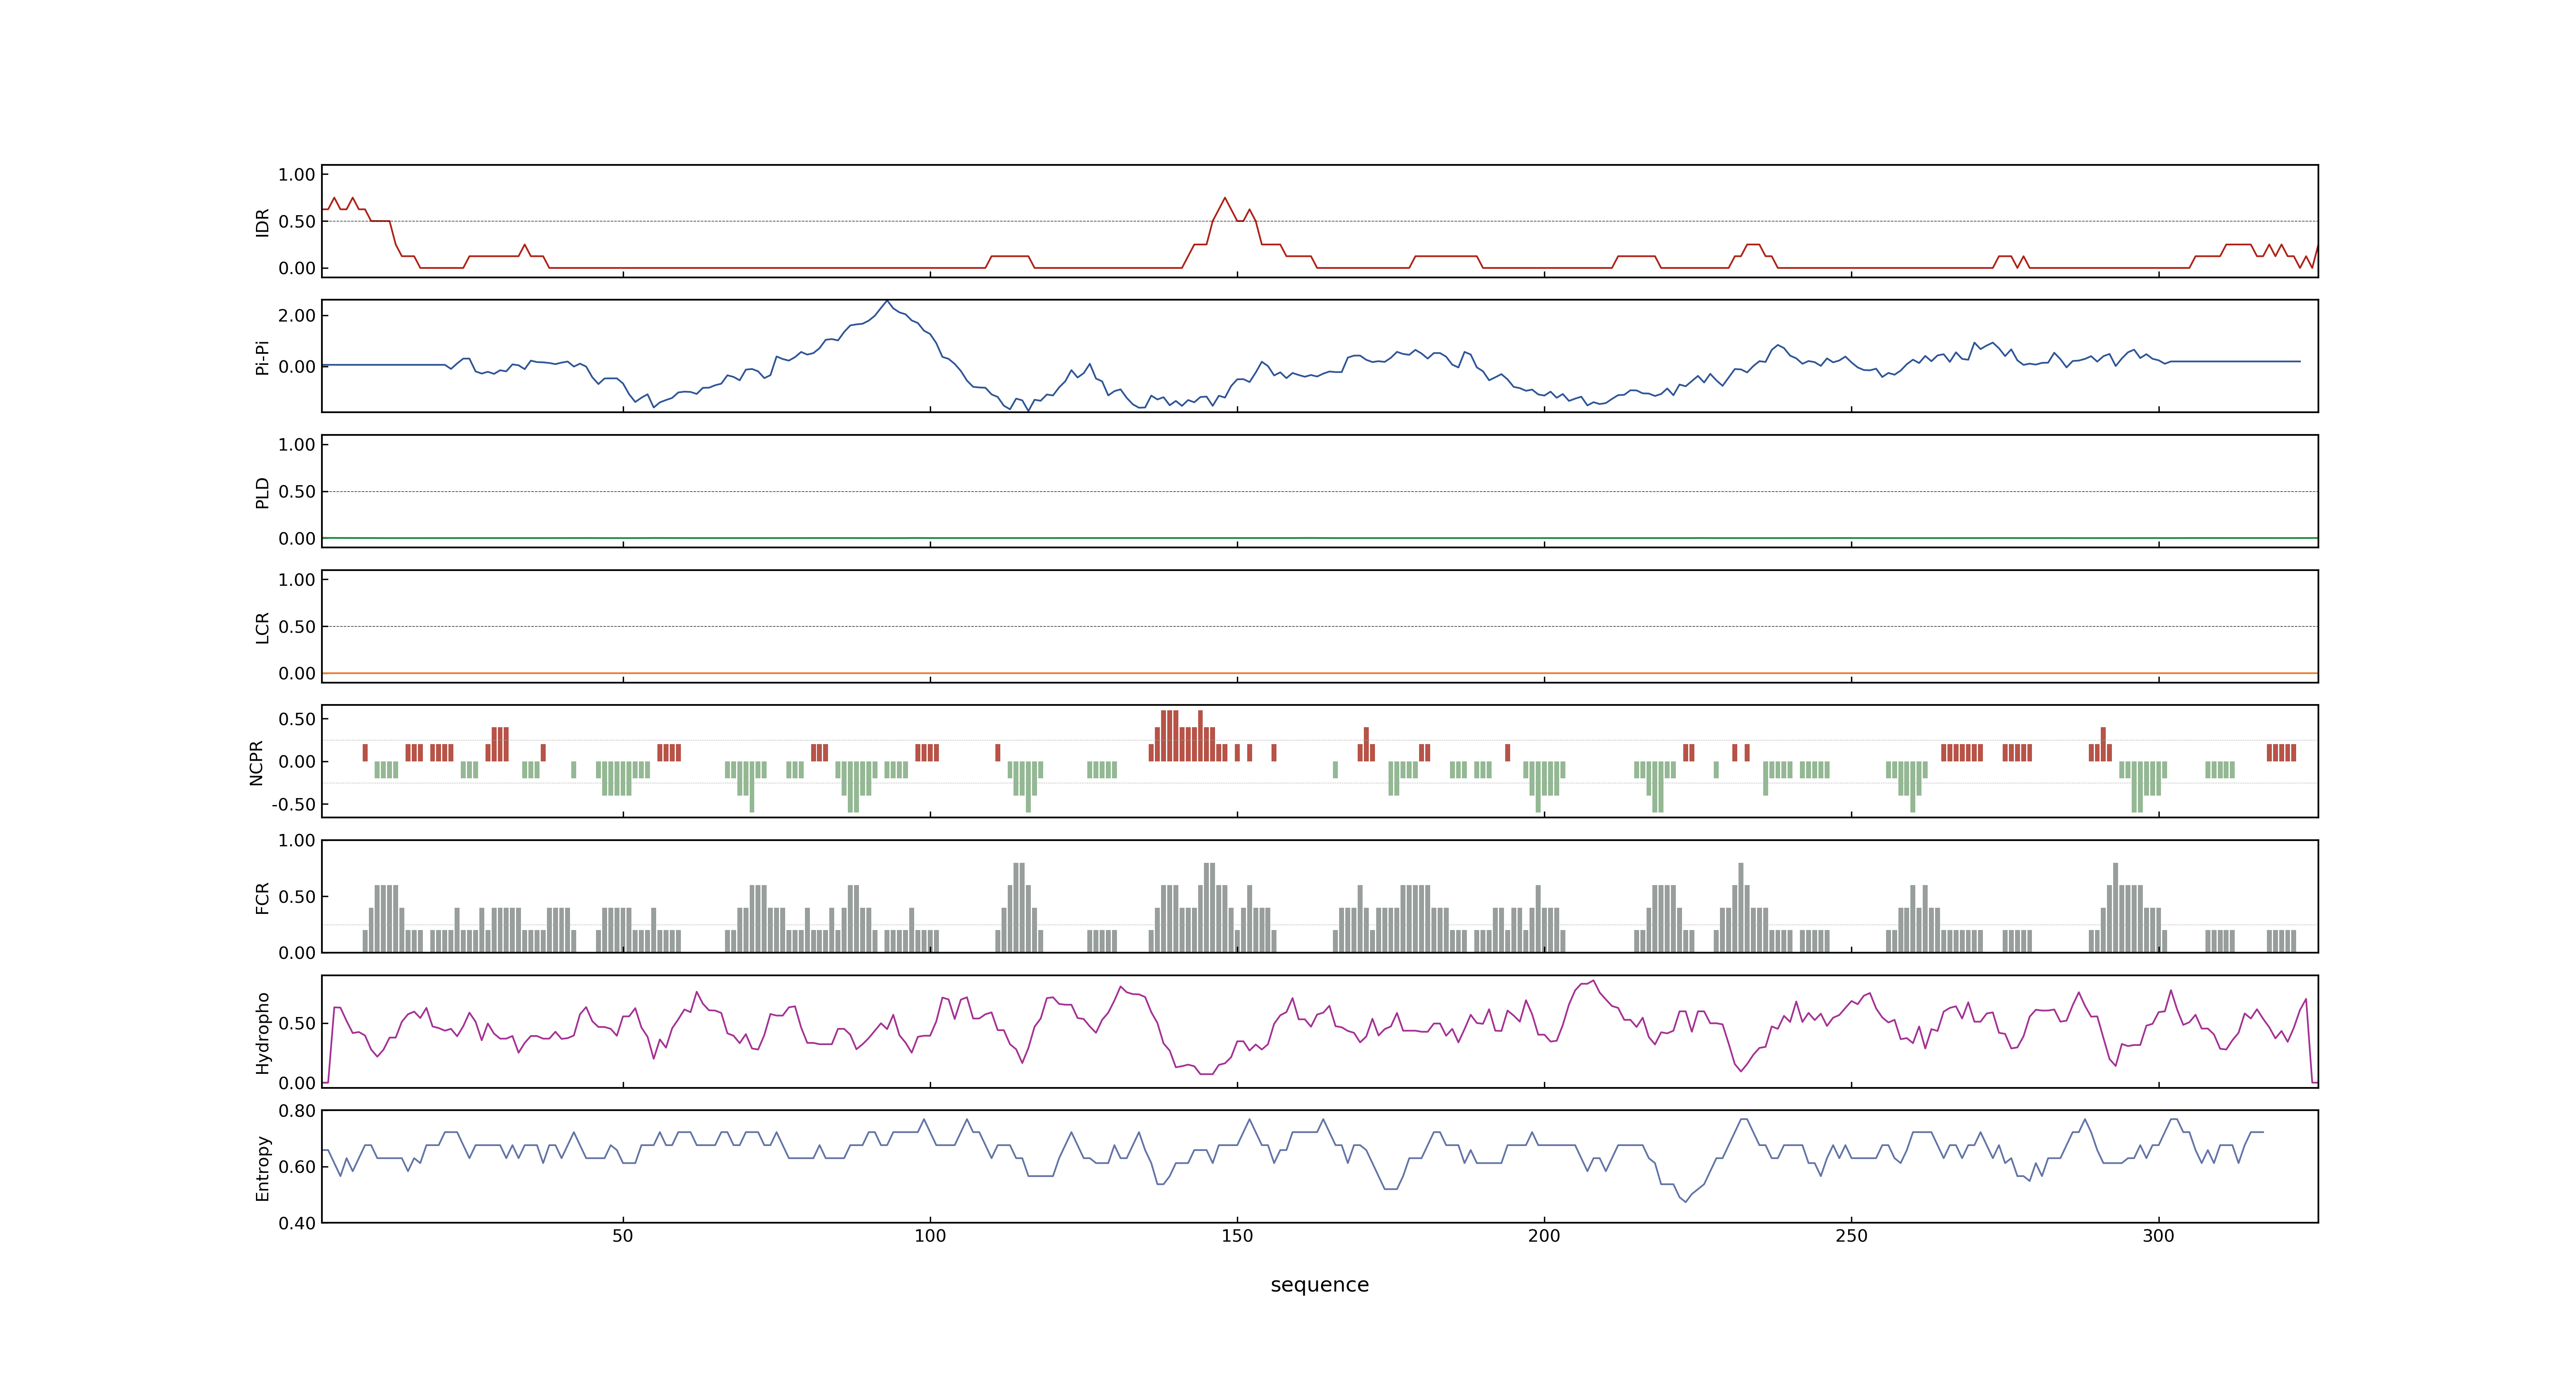The image size is (2576, 1374).
Task: Click the 0.80 tick on Entropy axis
Action: [x=297, y=1110]
